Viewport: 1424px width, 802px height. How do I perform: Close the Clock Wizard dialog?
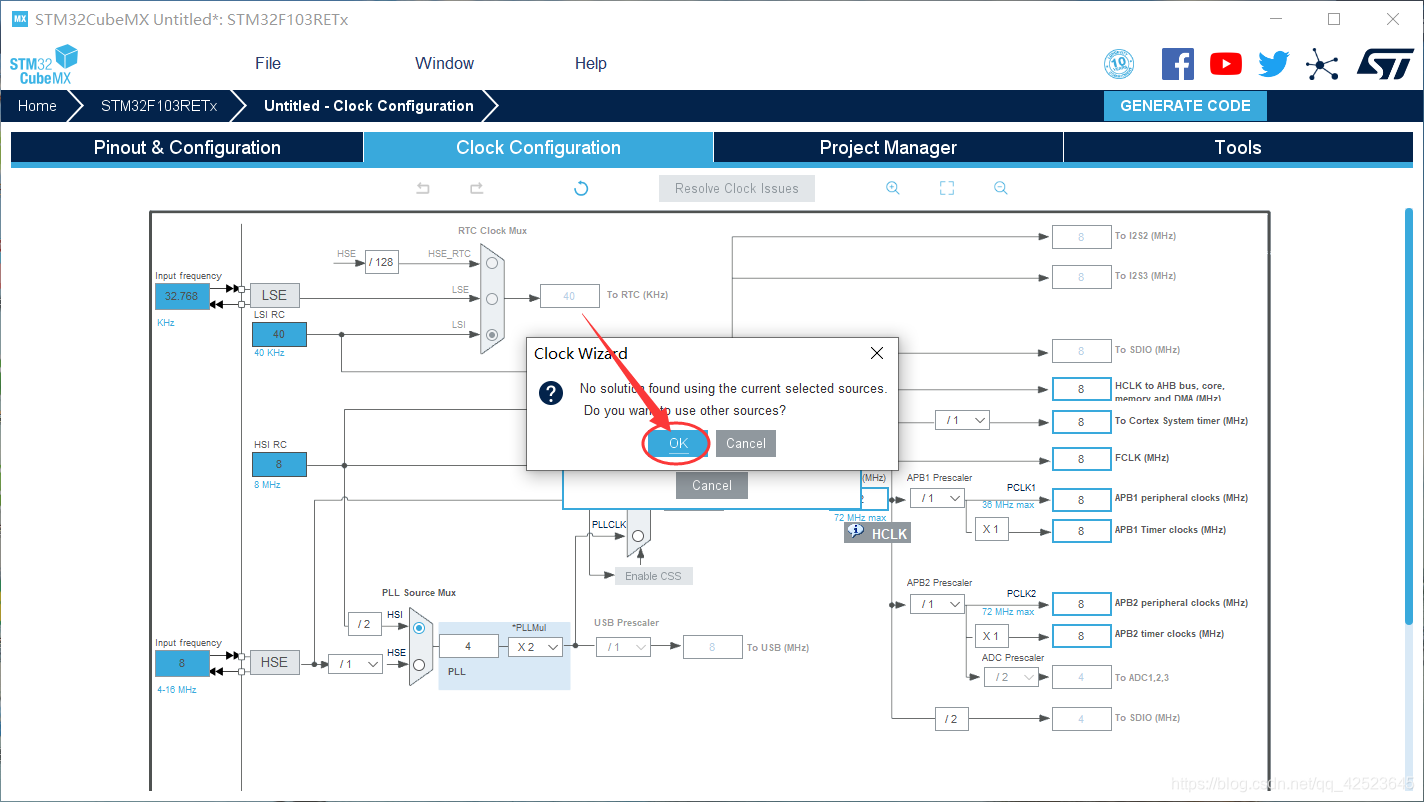[x=877, y=353]
